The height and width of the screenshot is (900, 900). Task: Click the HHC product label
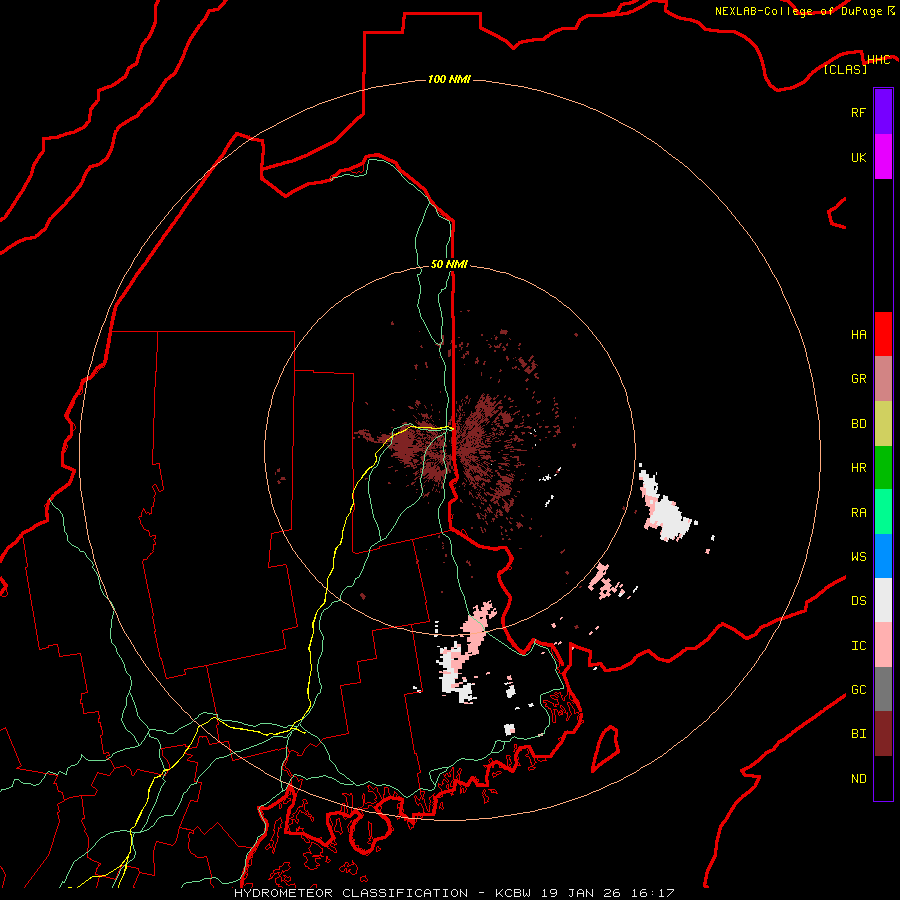(x=879, y=60)
